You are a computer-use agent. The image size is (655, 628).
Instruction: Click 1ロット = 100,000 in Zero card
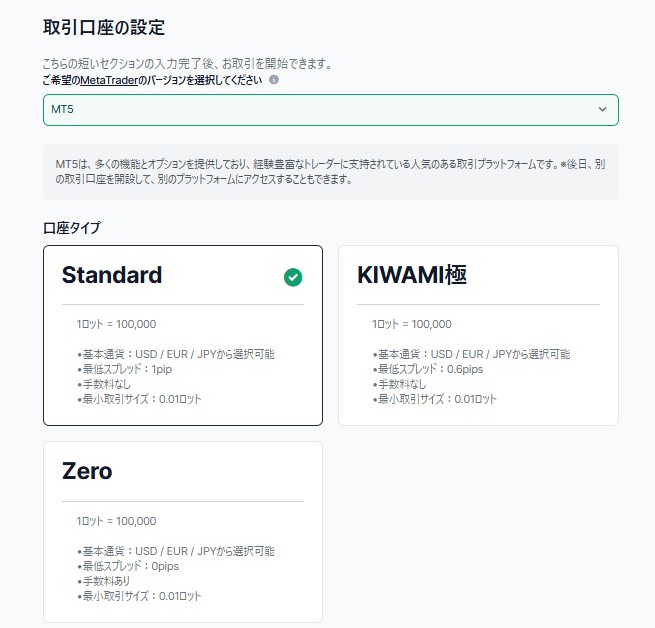pos(117,521)
